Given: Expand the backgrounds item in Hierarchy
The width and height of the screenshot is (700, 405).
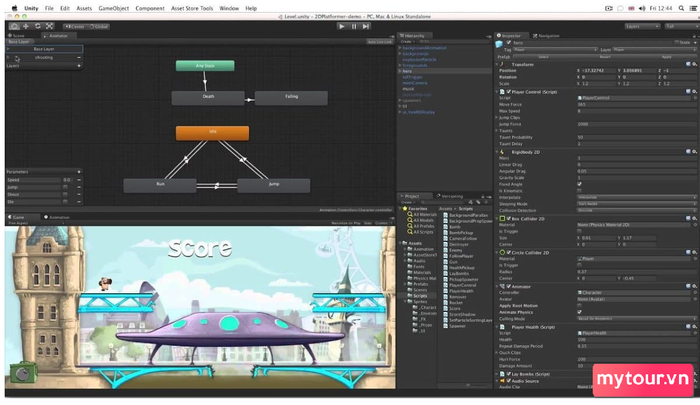Looking at the screenshot, I should tap(400, 54).
